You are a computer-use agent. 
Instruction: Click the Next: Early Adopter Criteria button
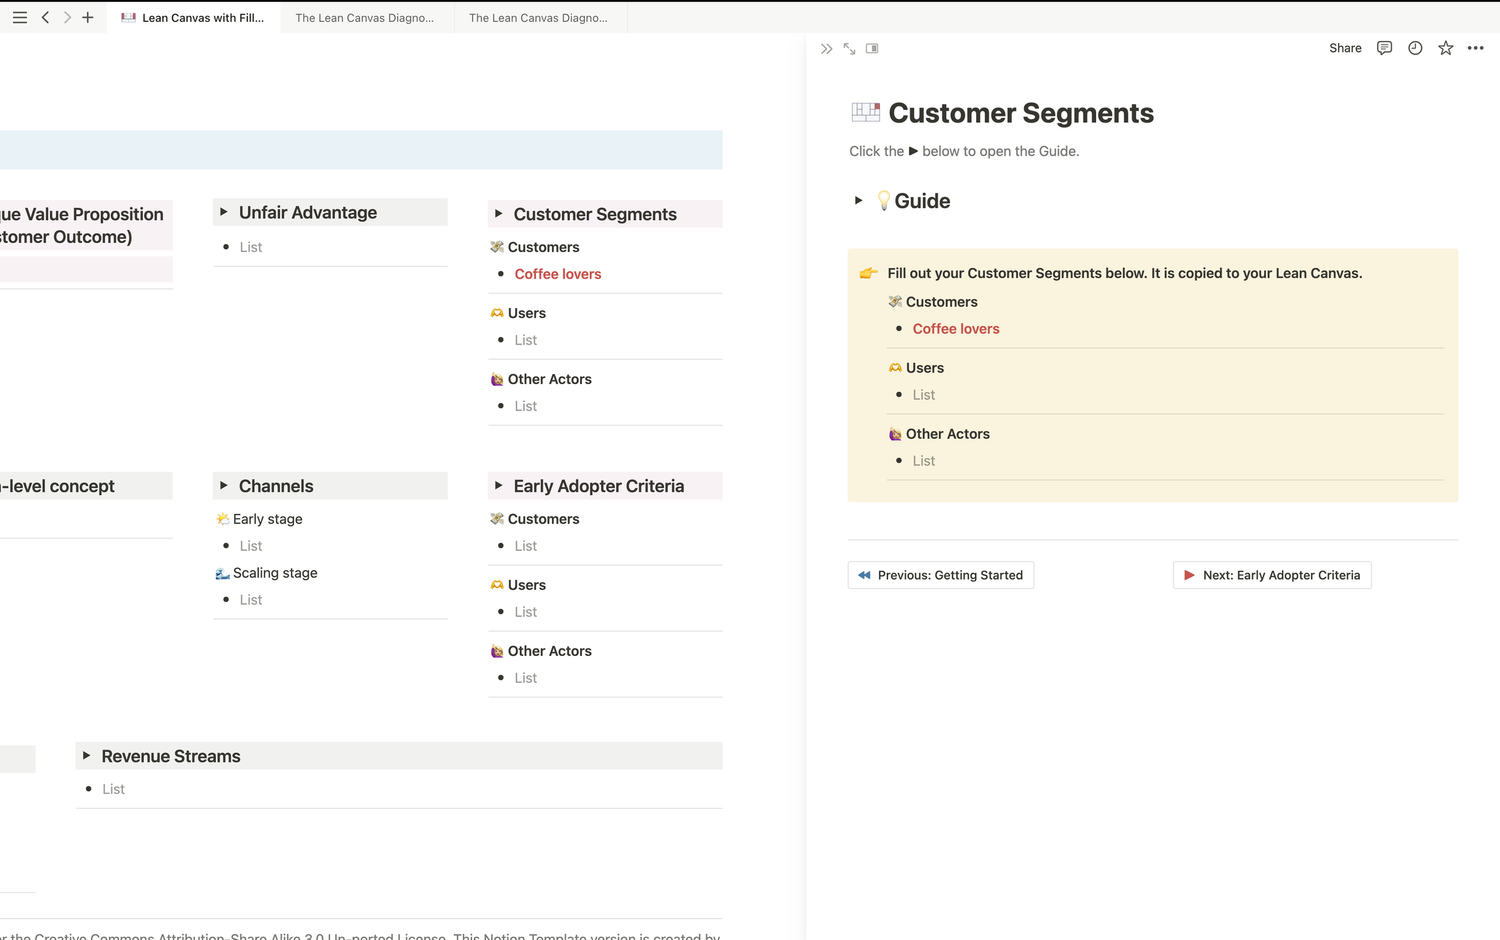coord(1272,575)
